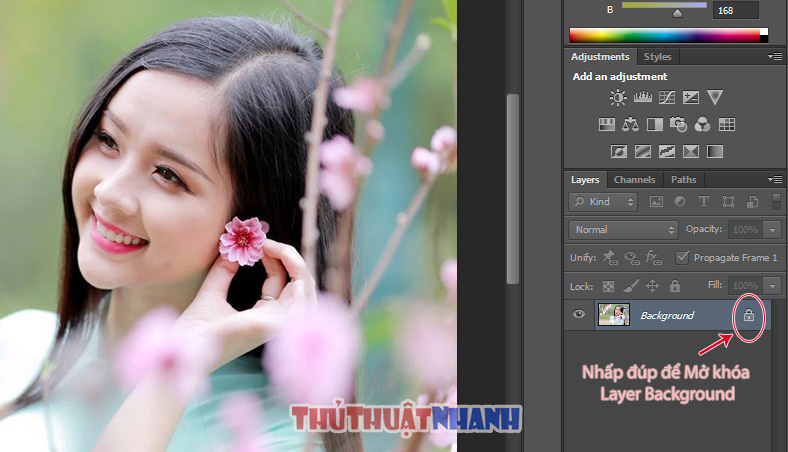Add a Selective Color adjustment

point(691,151)
